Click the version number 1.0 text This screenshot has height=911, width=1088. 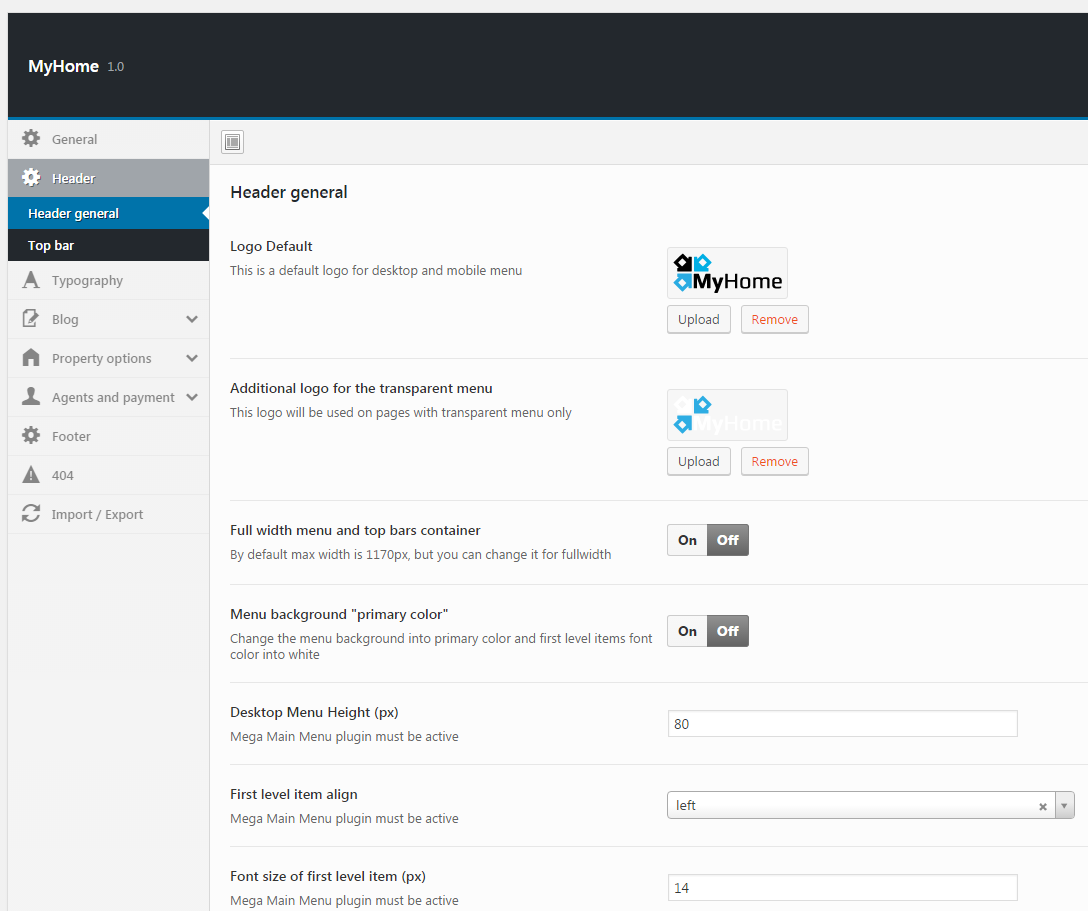[x=116, y=67]
